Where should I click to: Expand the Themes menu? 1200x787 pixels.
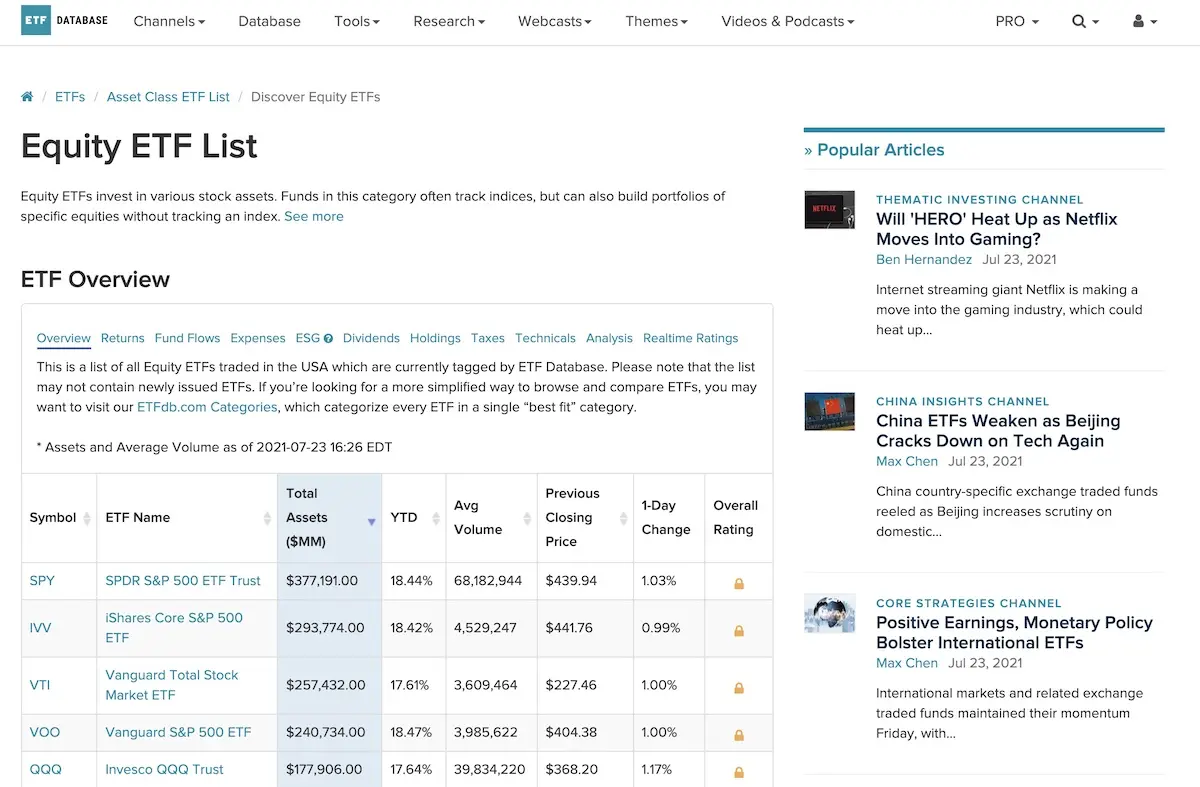657,21
